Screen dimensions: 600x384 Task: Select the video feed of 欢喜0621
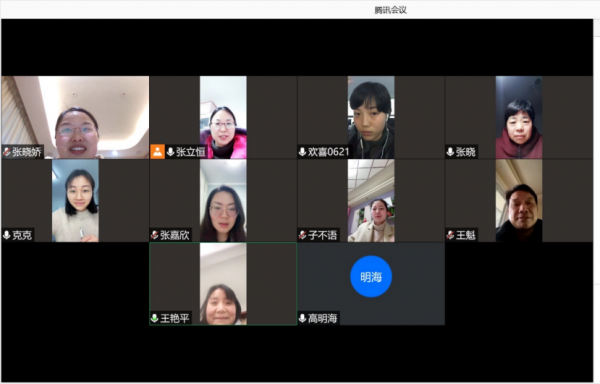pyautogui.click(x=371, y=117)
